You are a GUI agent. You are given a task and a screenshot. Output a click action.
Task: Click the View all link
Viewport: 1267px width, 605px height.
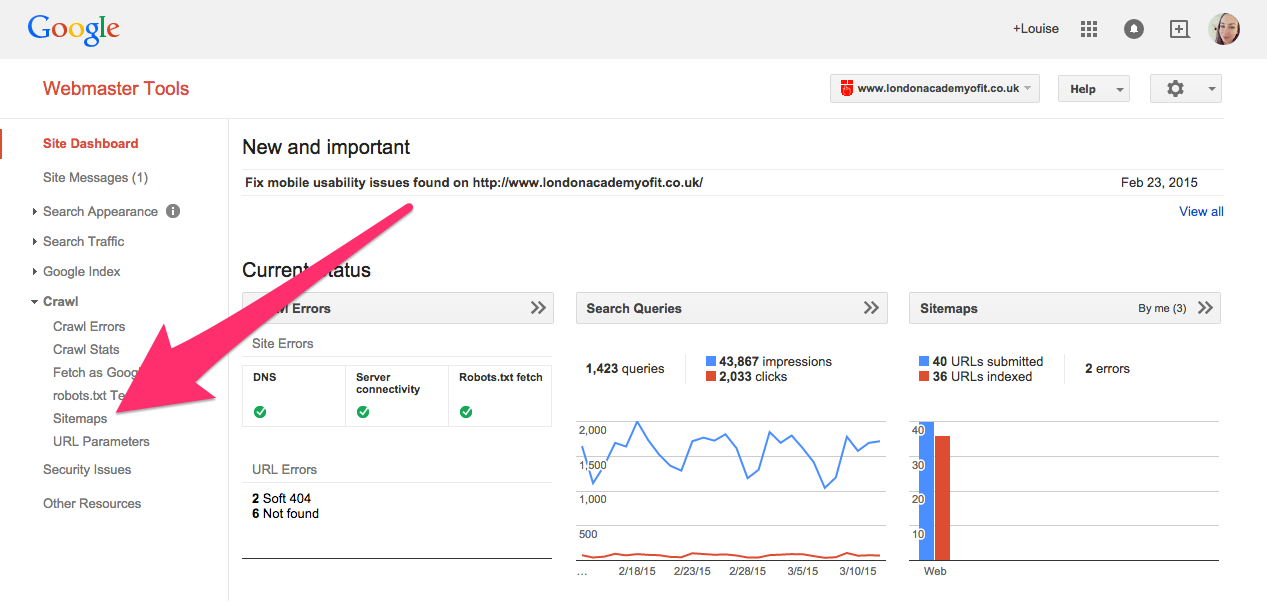coord(1200,211)
